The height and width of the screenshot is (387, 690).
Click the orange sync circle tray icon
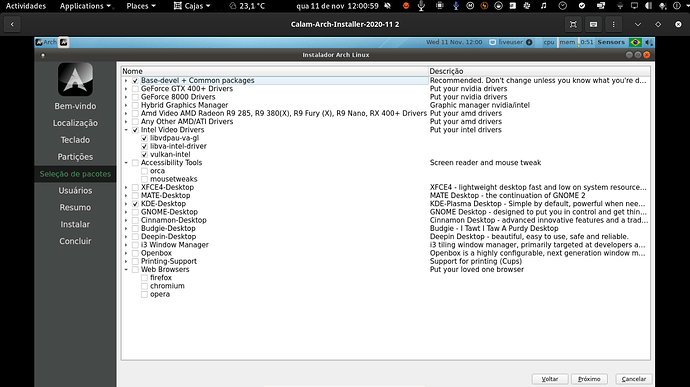click(x=484, y=6)
